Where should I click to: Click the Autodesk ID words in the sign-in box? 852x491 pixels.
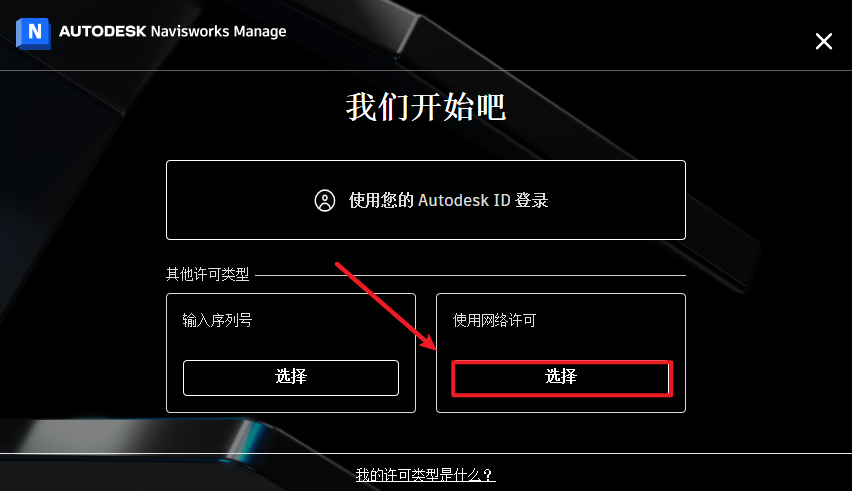464,200
